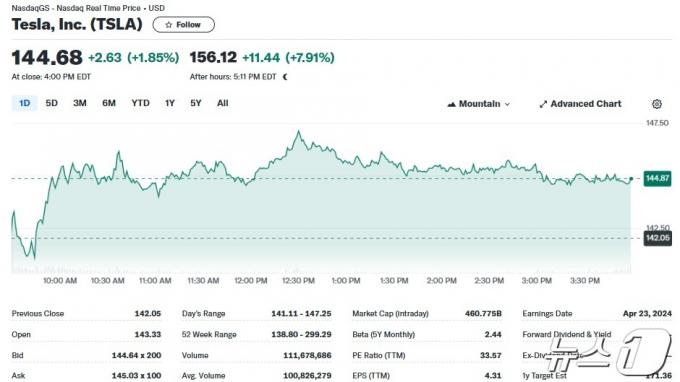Open the Advanced Chart link

click(x=580, y=104)
